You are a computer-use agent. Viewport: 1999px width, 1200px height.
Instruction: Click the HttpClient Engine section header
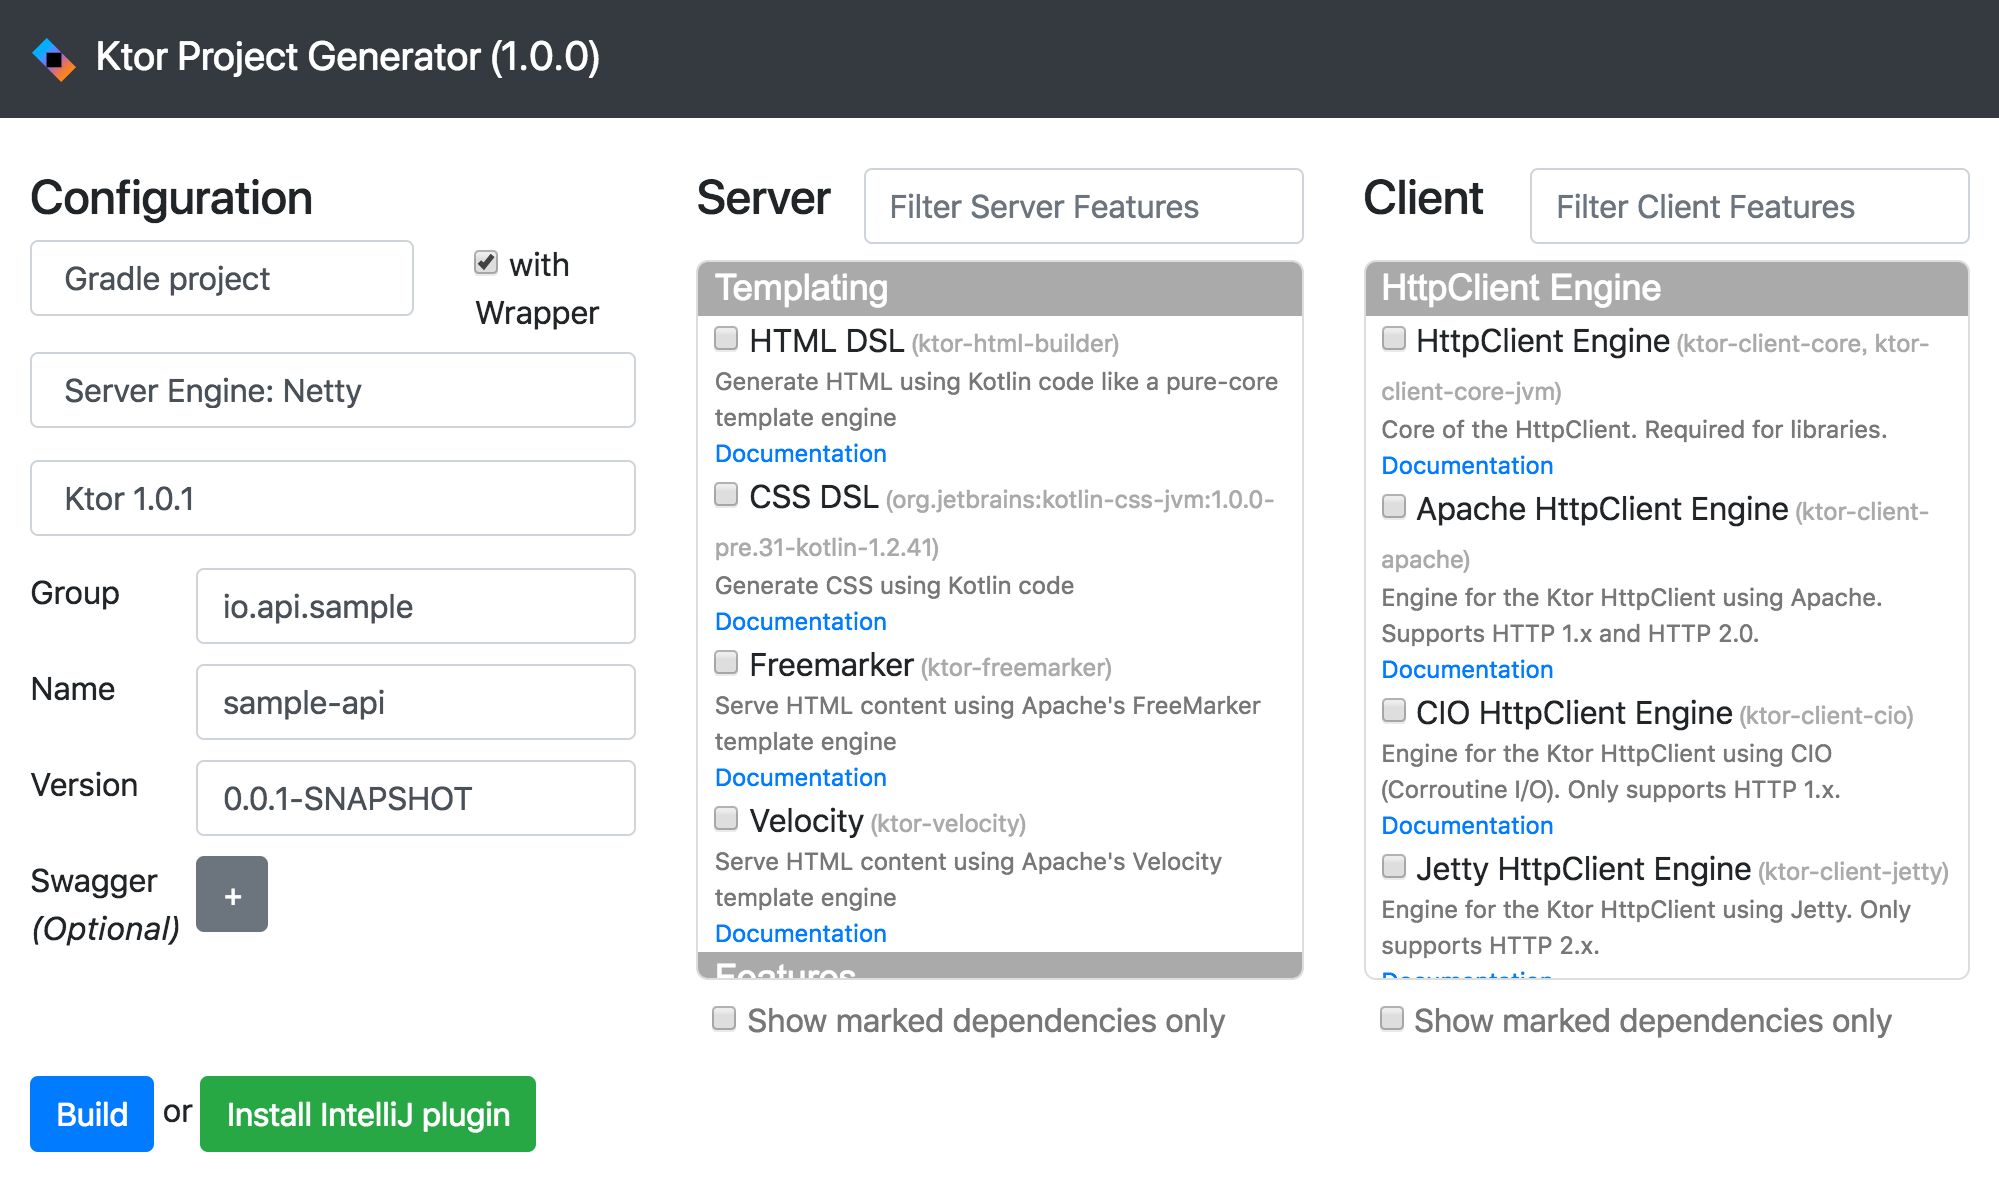[1666, 288]
